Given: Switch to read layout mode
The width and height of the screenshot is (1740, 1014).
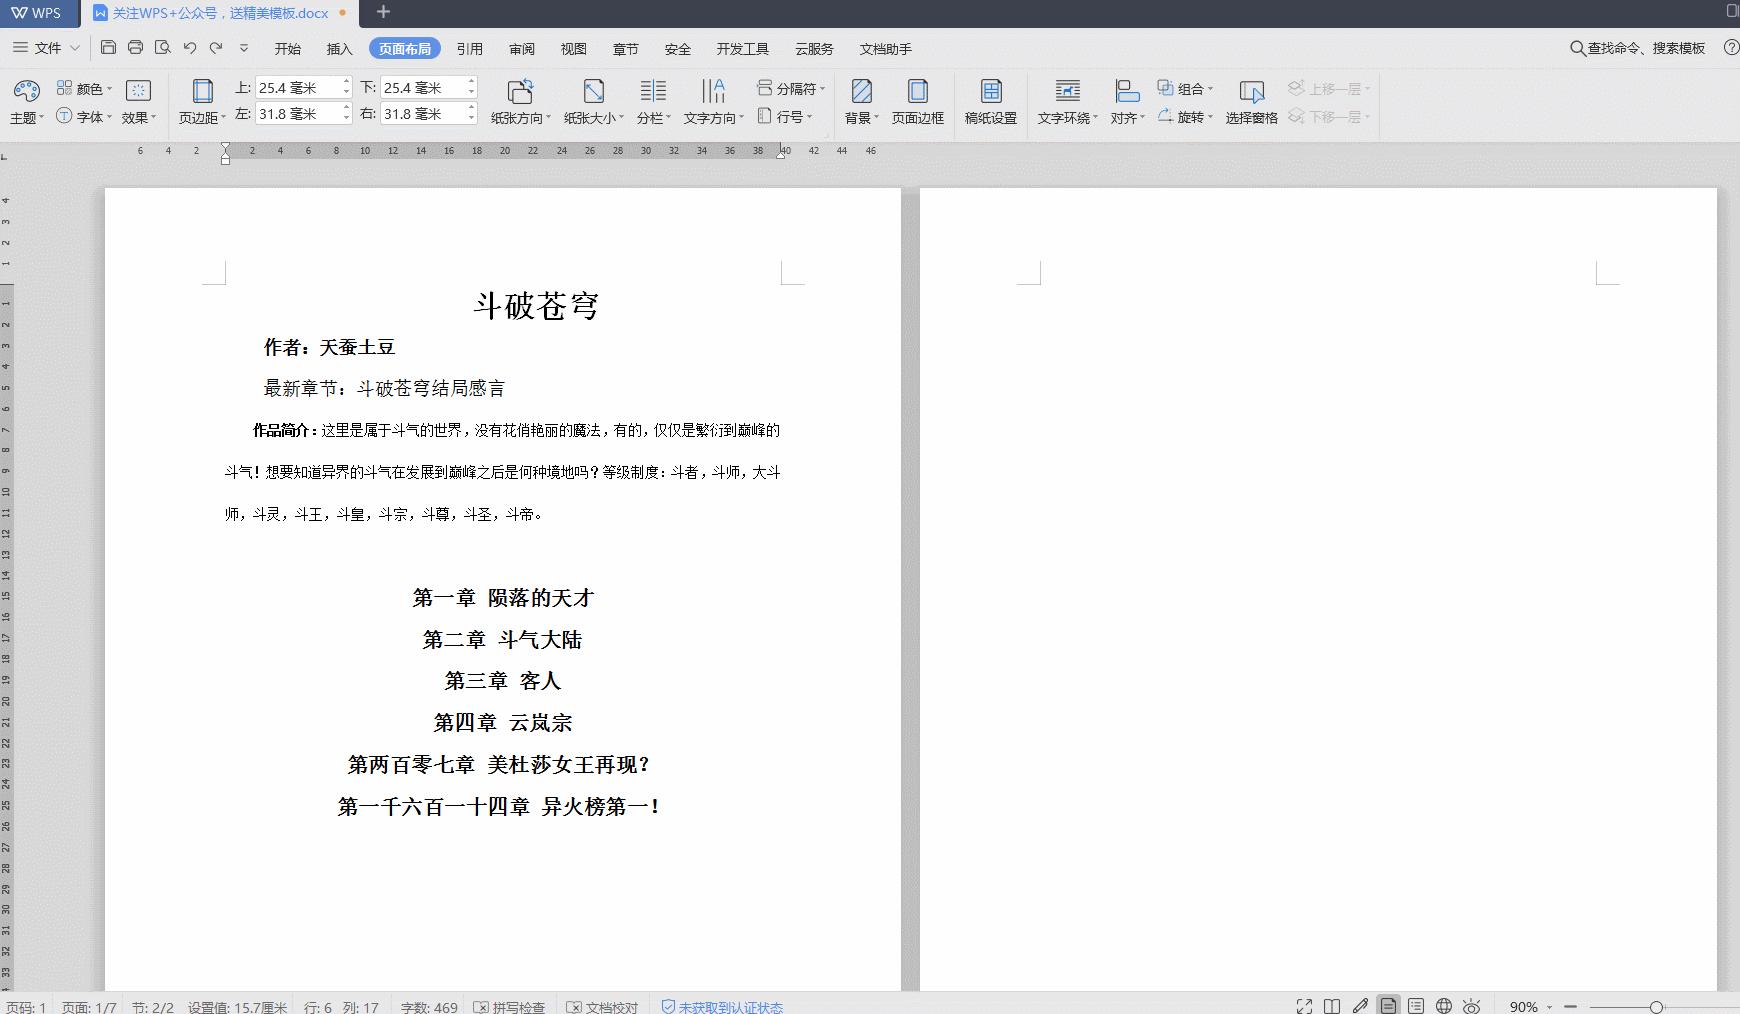Looking at the screenshot, I should pos(1333,1006).
